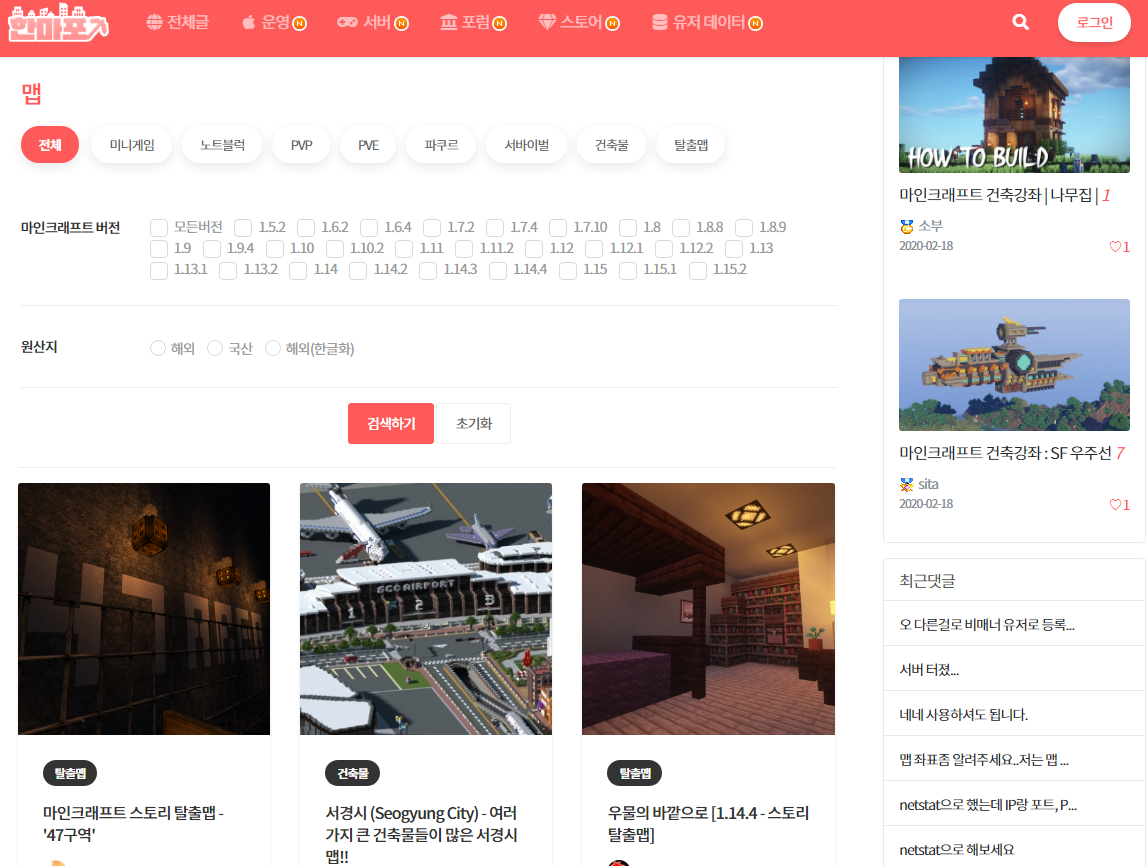Open comment 'netstat으로 해보세요'
The width and height of the screenshot is (1148, 866).
pos(957,850)
